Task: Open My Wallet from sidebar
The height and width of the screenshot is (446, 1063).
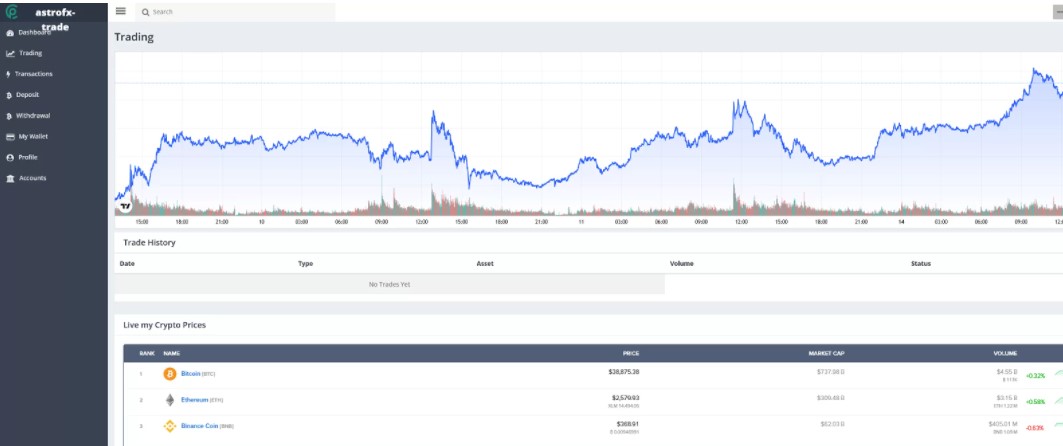Action: (x=27, y=136)
